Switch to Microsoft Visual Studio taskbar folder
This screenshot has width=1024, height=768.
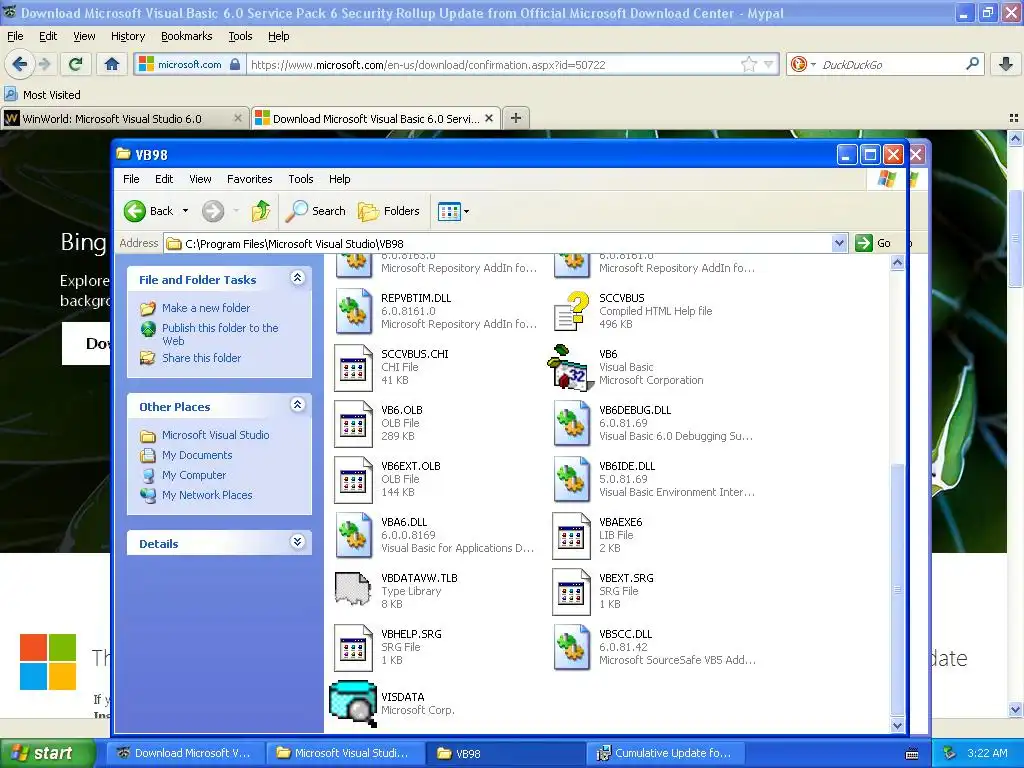pyautogui.click(x=345, y=753)
